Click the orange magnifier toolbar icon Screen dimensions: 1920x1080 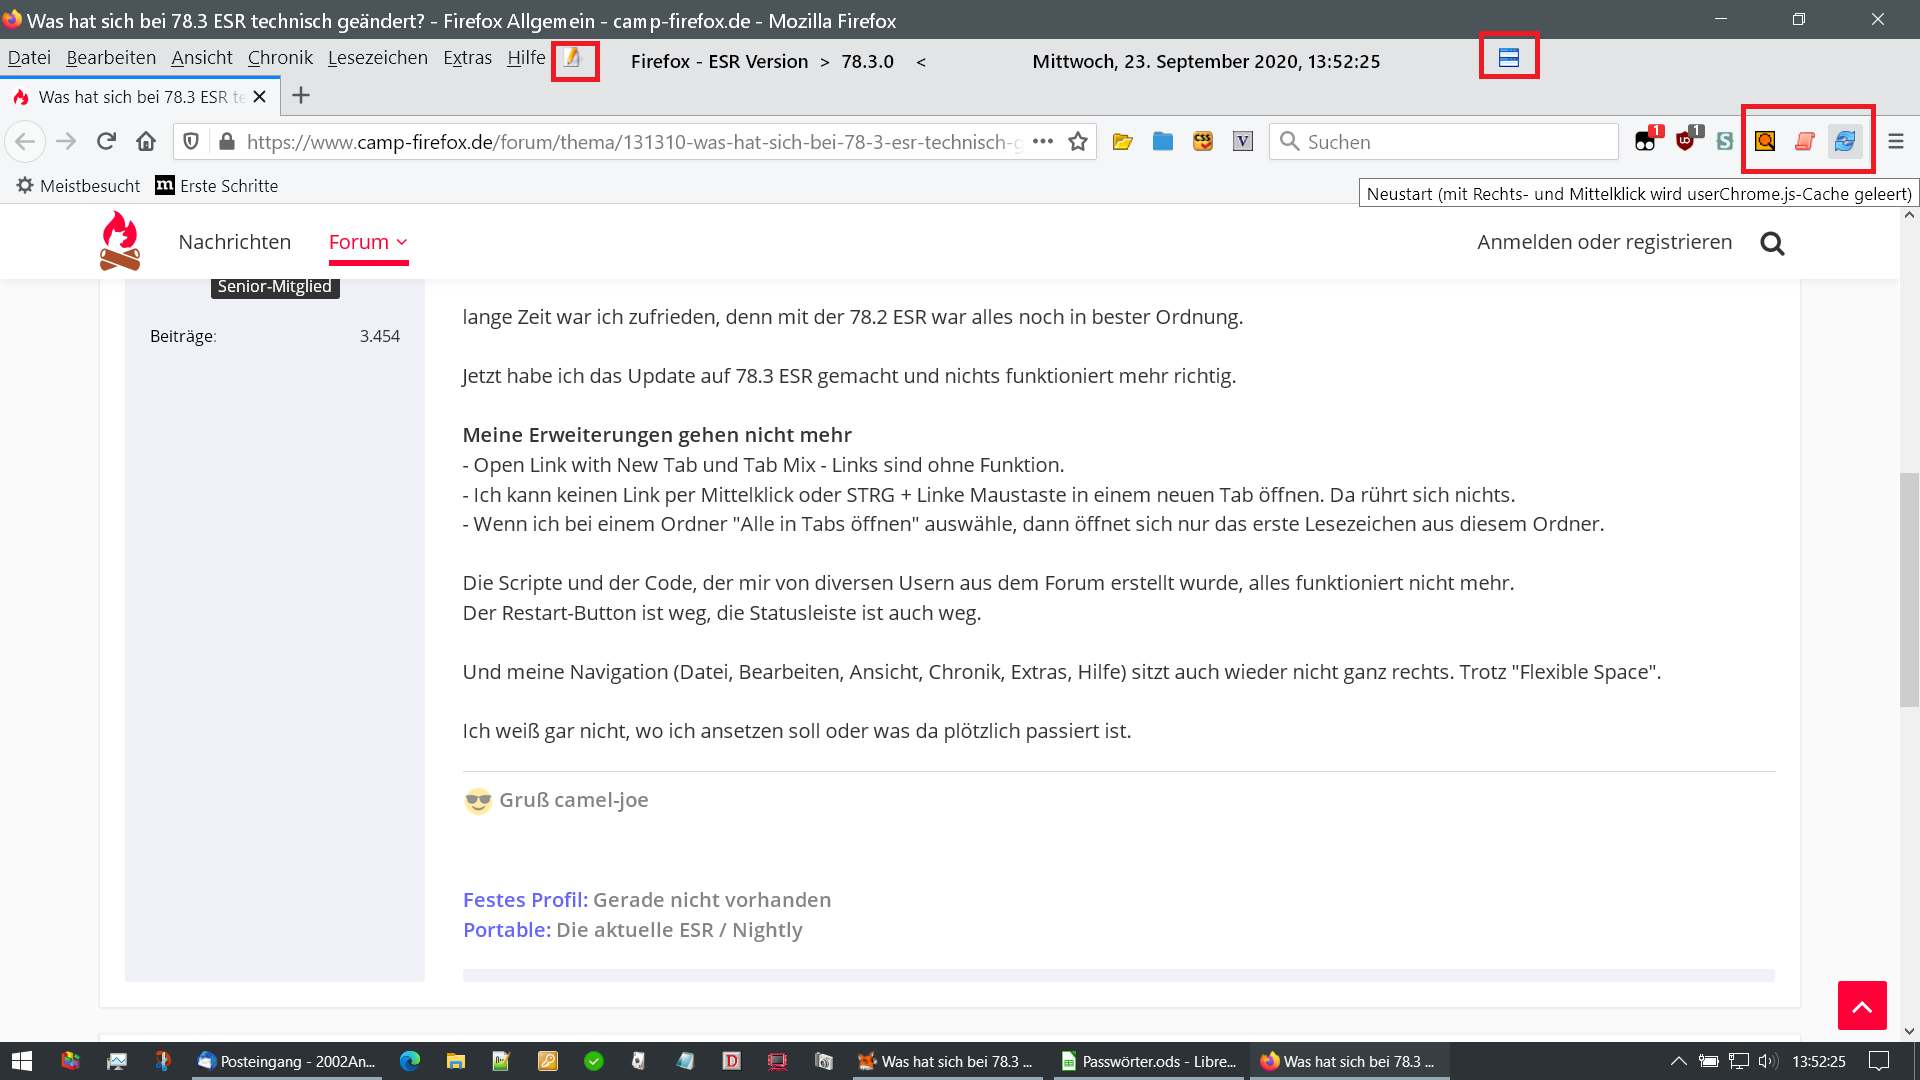[1765, 141]
